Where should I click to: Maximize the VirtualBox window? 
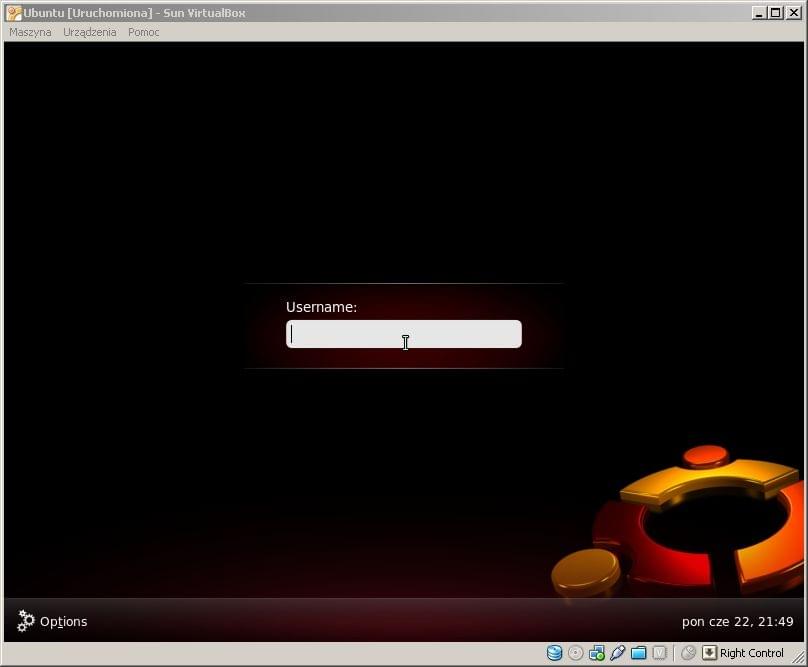pos(776,13)
